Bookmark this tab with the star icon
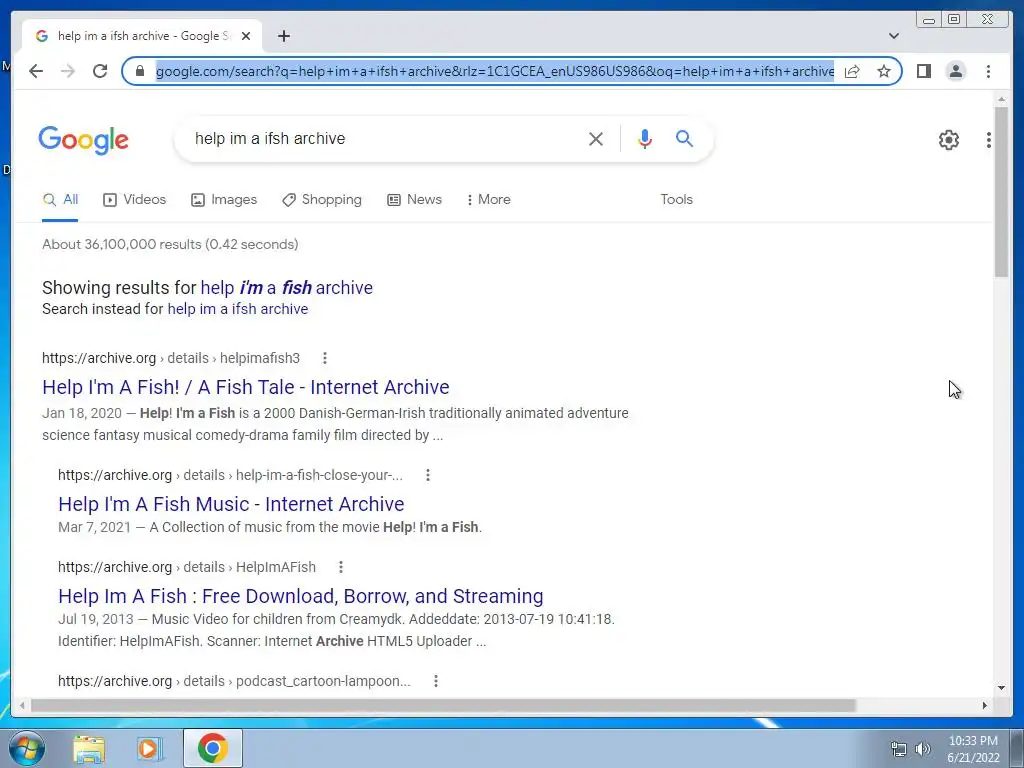Screen dimensions: 1024x768 point(884,71)
